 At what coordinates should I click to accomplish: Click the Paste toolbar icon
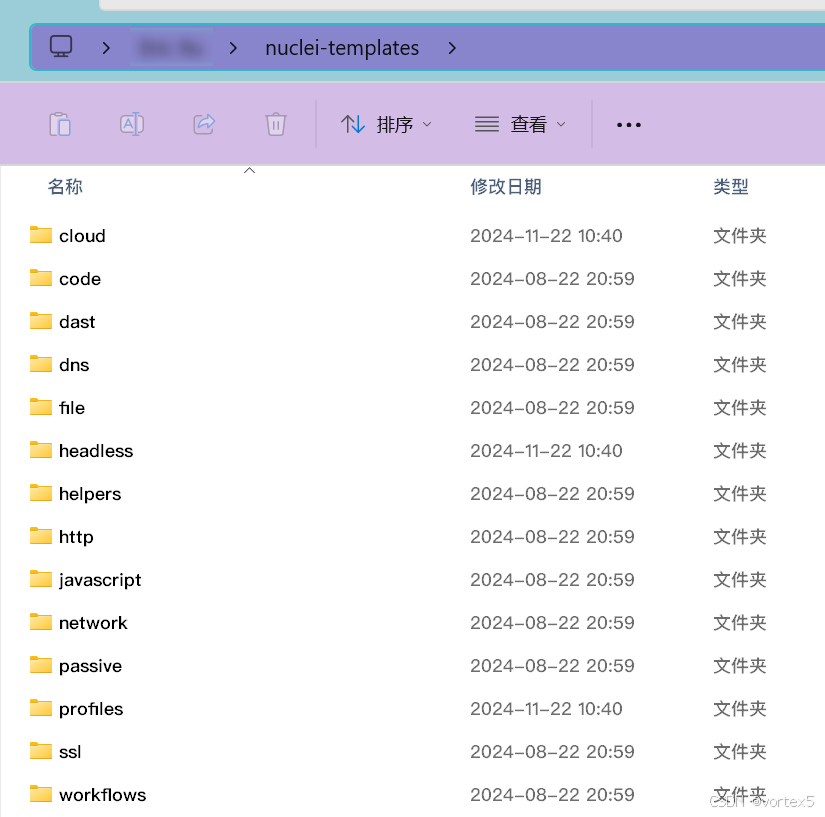pos(60,124)
